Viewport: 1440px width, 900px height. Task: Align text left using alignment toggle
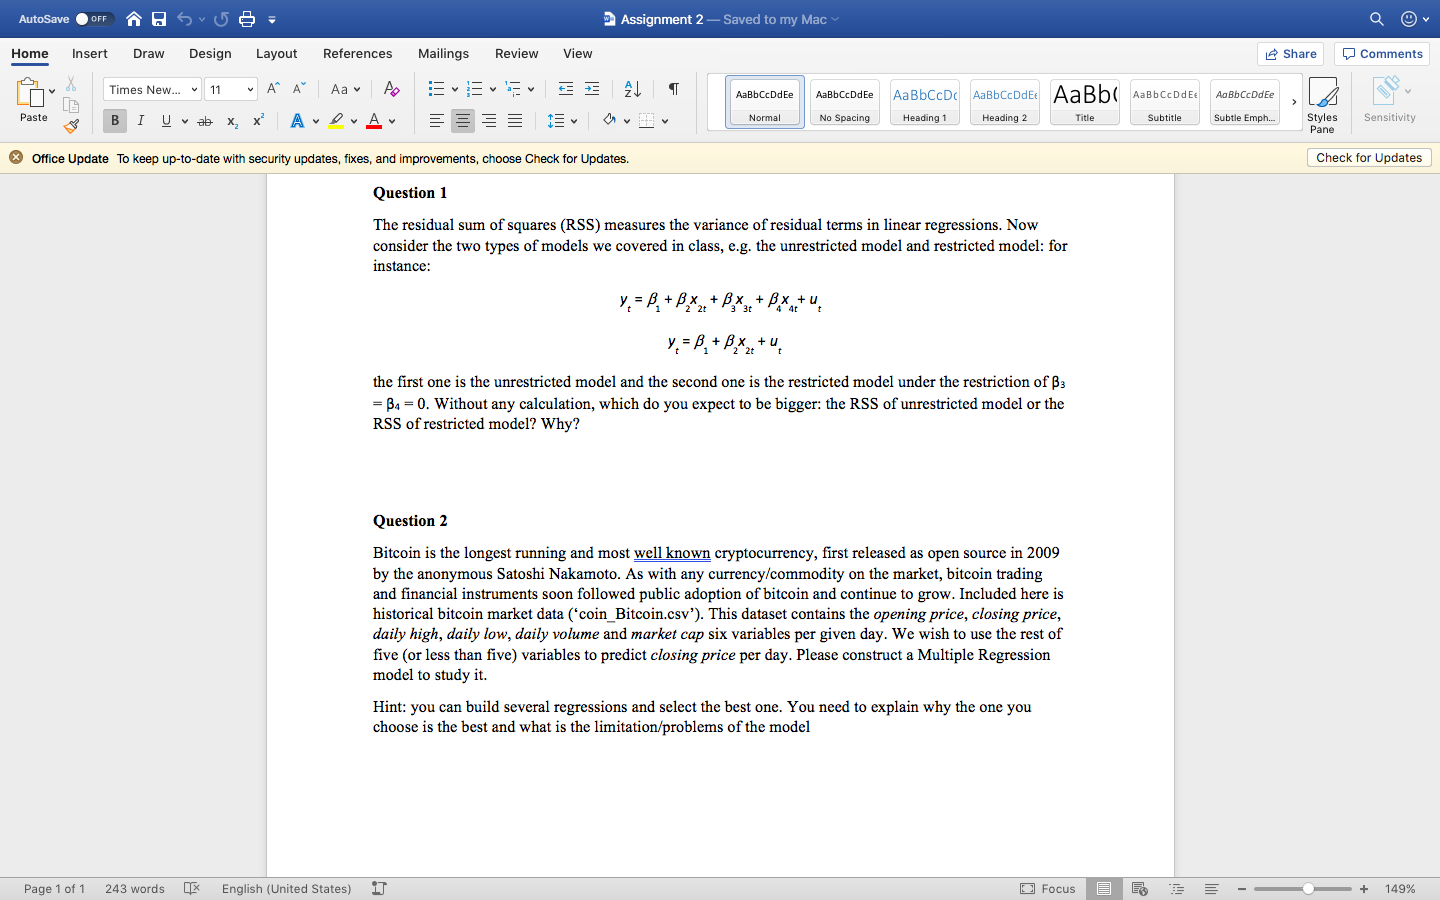[x=436, y=120]
